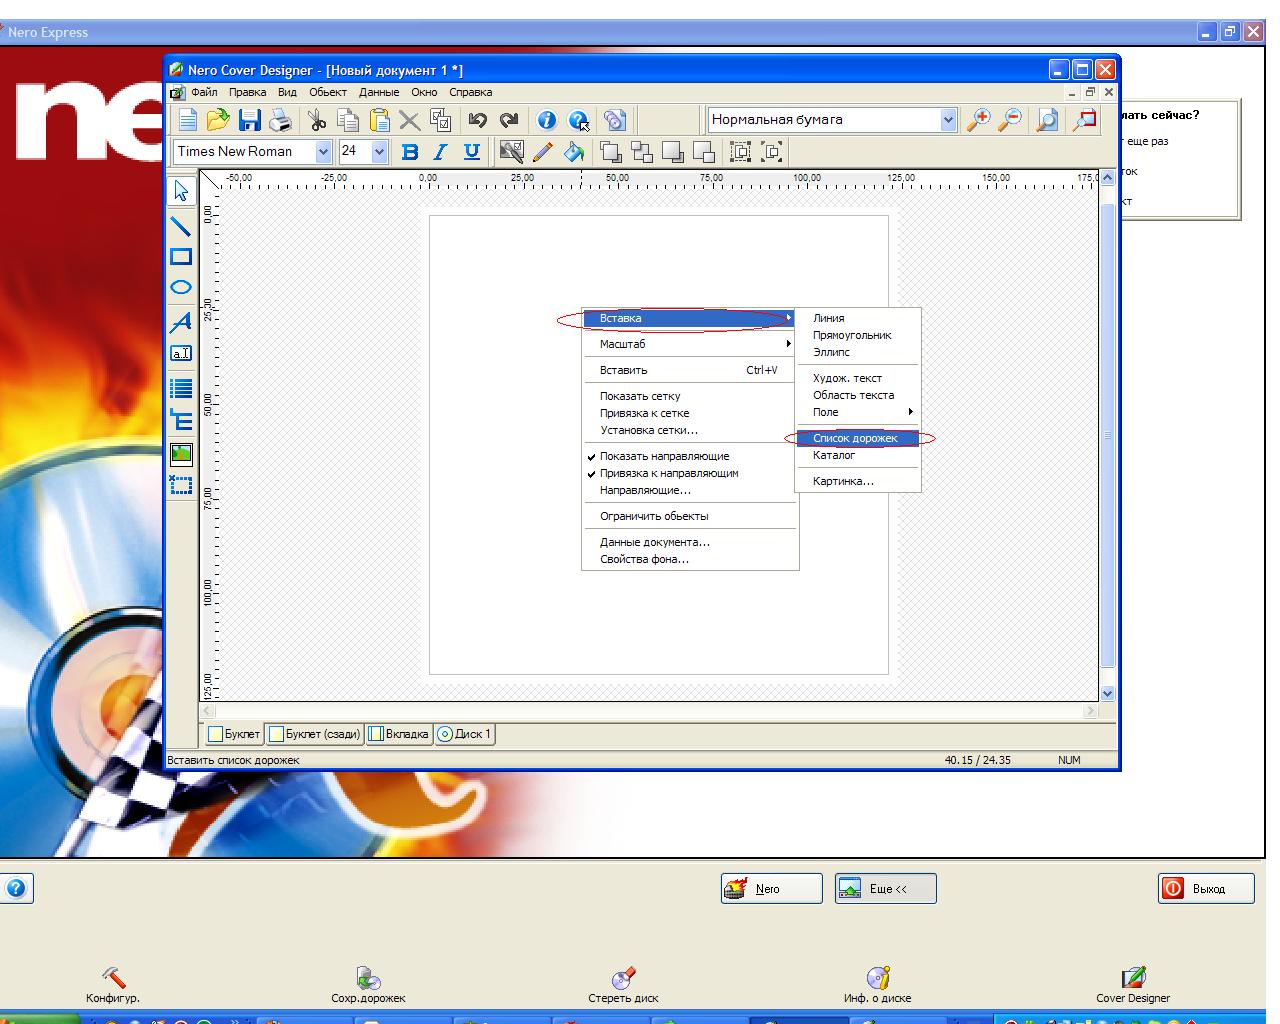The image size is (1280, 1024).
Task: Click the Nero button in Nero Express
Action: click(x=771, y=888)
